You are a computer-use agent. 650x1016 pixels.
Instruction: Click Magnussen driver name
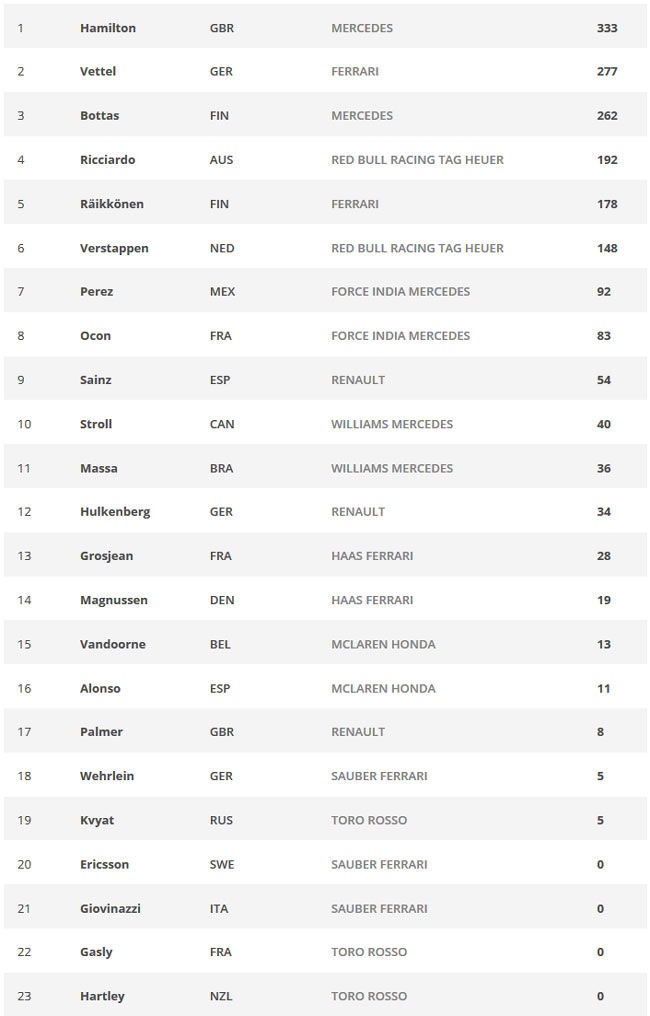[113, 600]
